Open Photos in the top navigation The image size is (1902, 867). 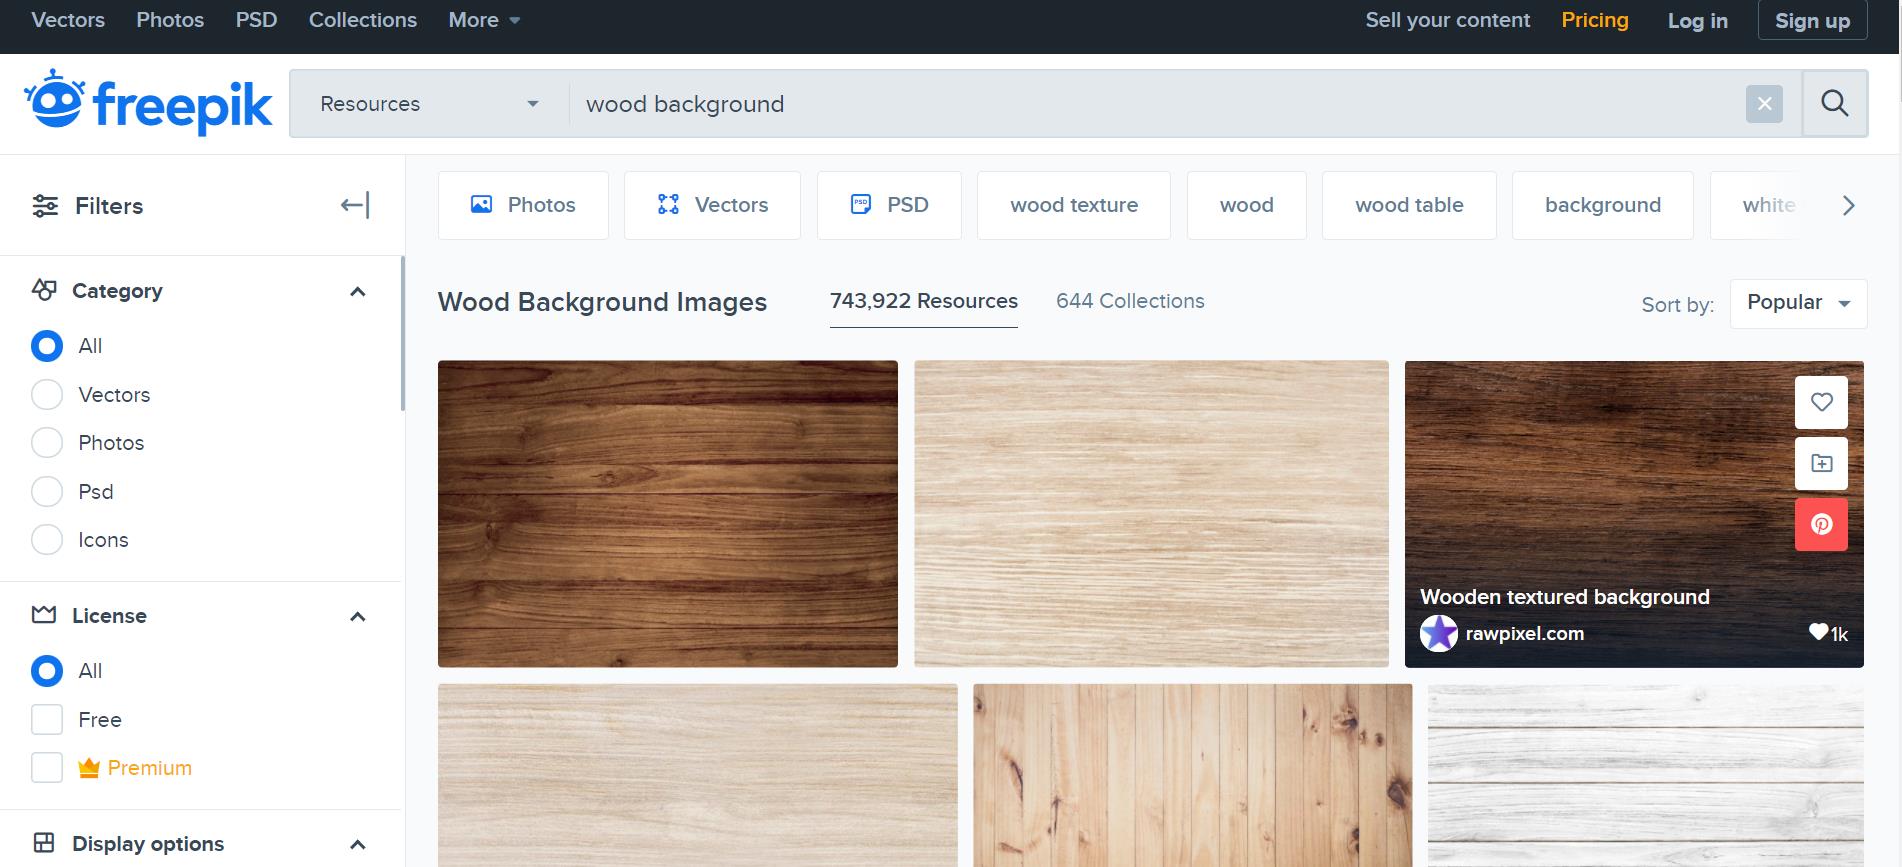(x=170, y=20)
